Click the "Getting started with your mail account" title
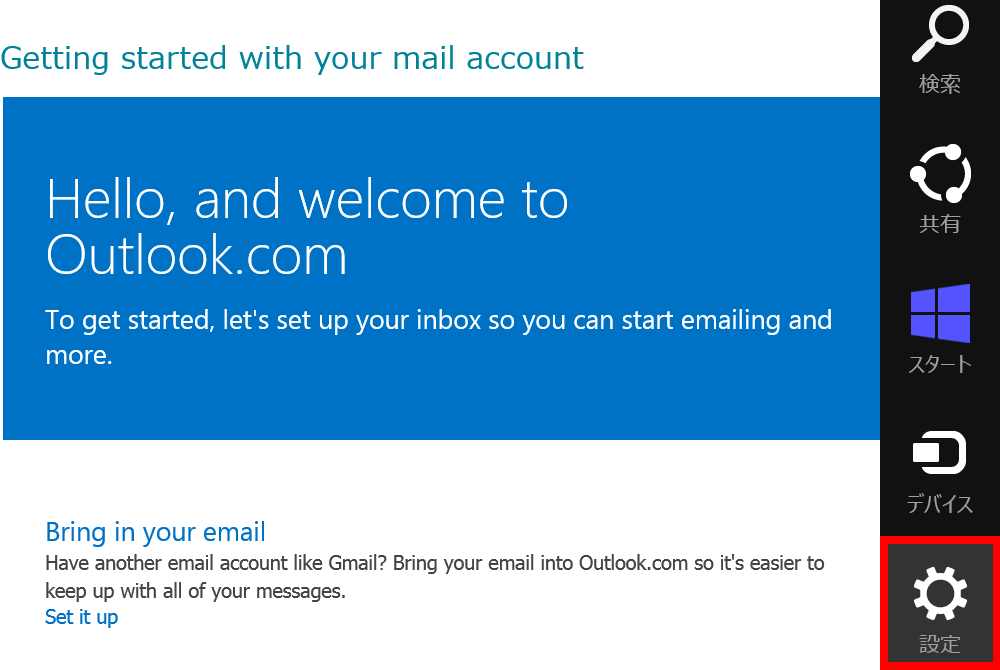Screen dimensions: 1000x670 [292, 58]
